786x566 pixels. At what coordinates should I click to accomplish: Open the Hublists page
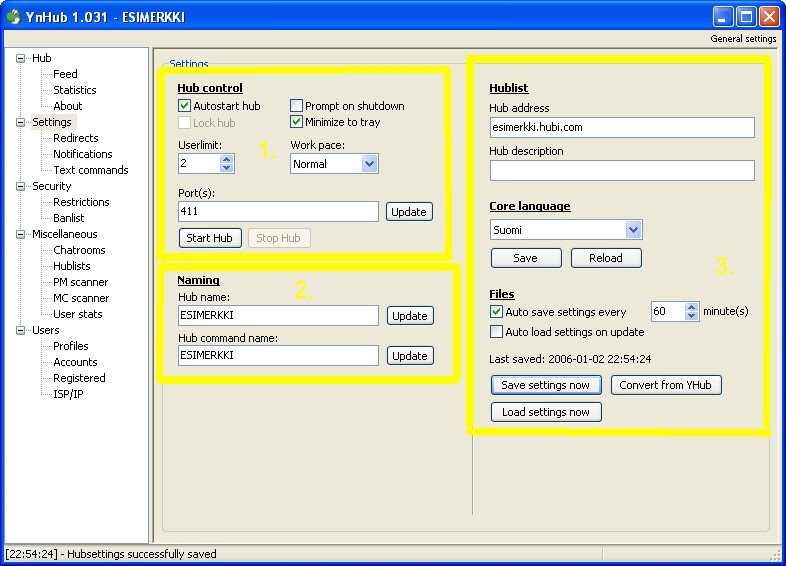[x=72, y=266]
